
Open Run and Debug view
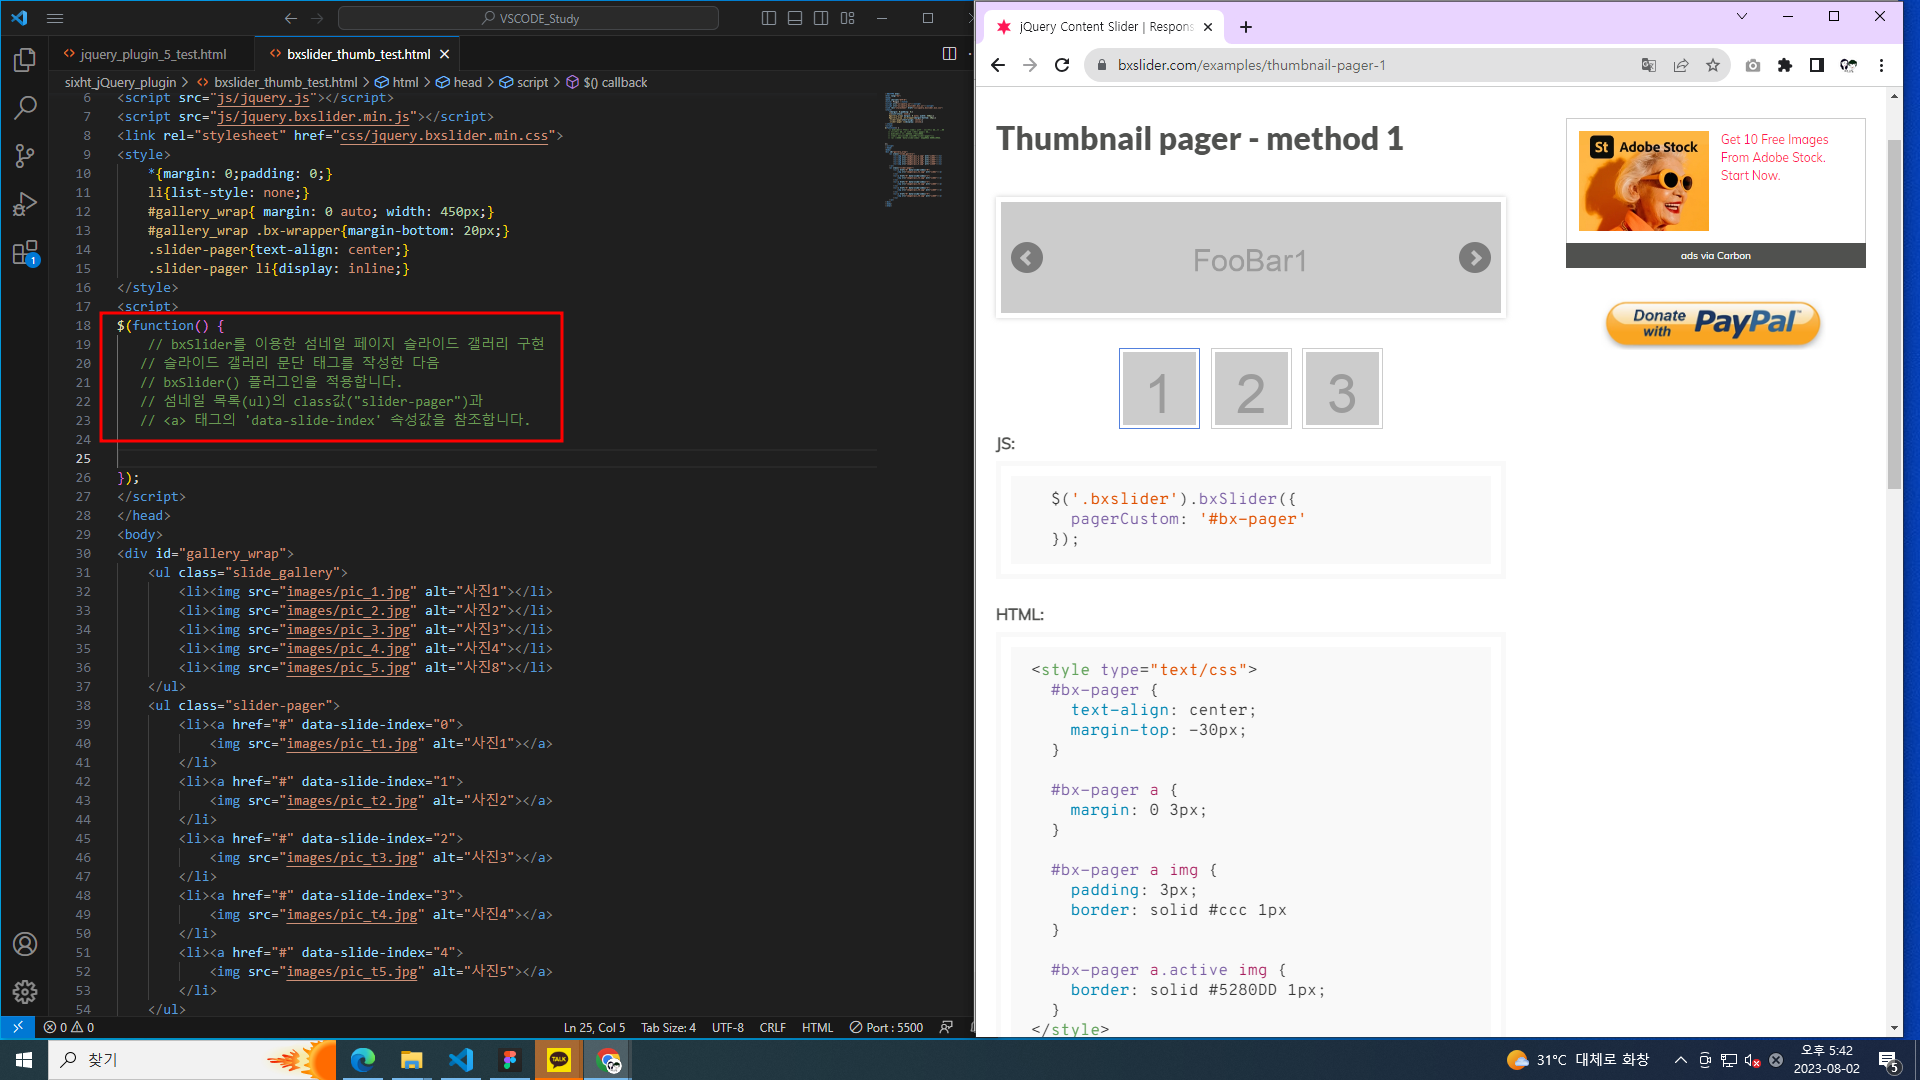25,204
